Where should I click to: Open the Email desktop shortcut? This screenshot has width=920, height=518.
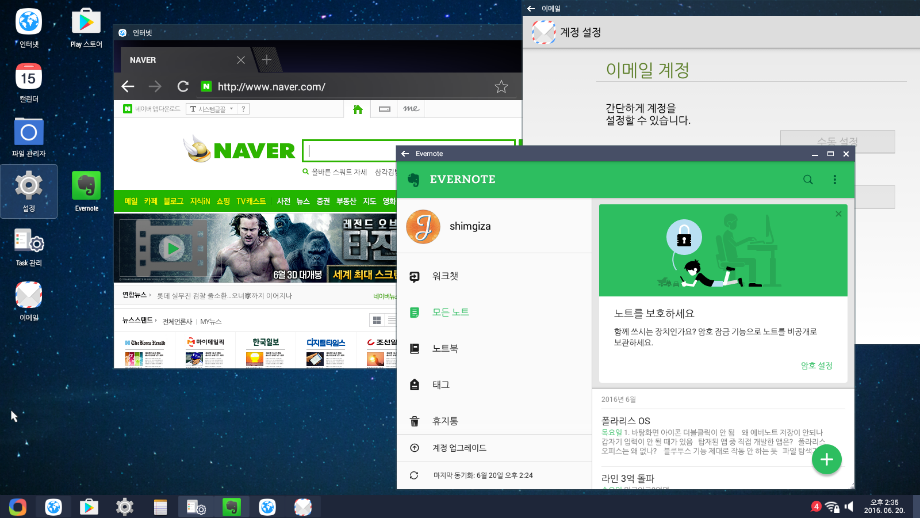[29, 301]
